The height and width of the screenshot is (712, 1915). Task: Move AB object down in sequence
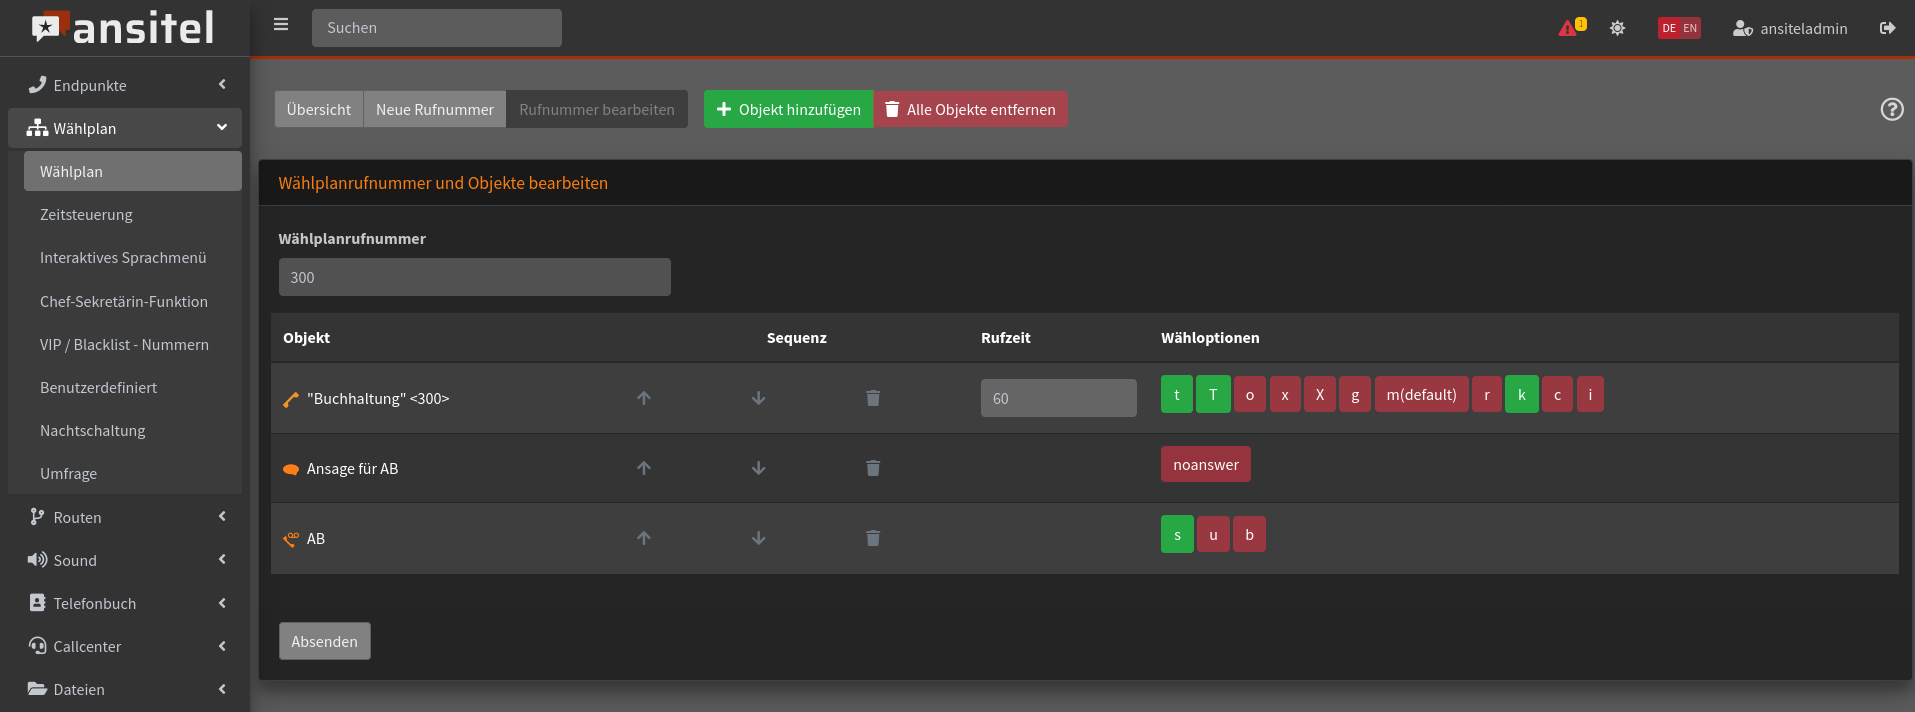pos(759,538)
